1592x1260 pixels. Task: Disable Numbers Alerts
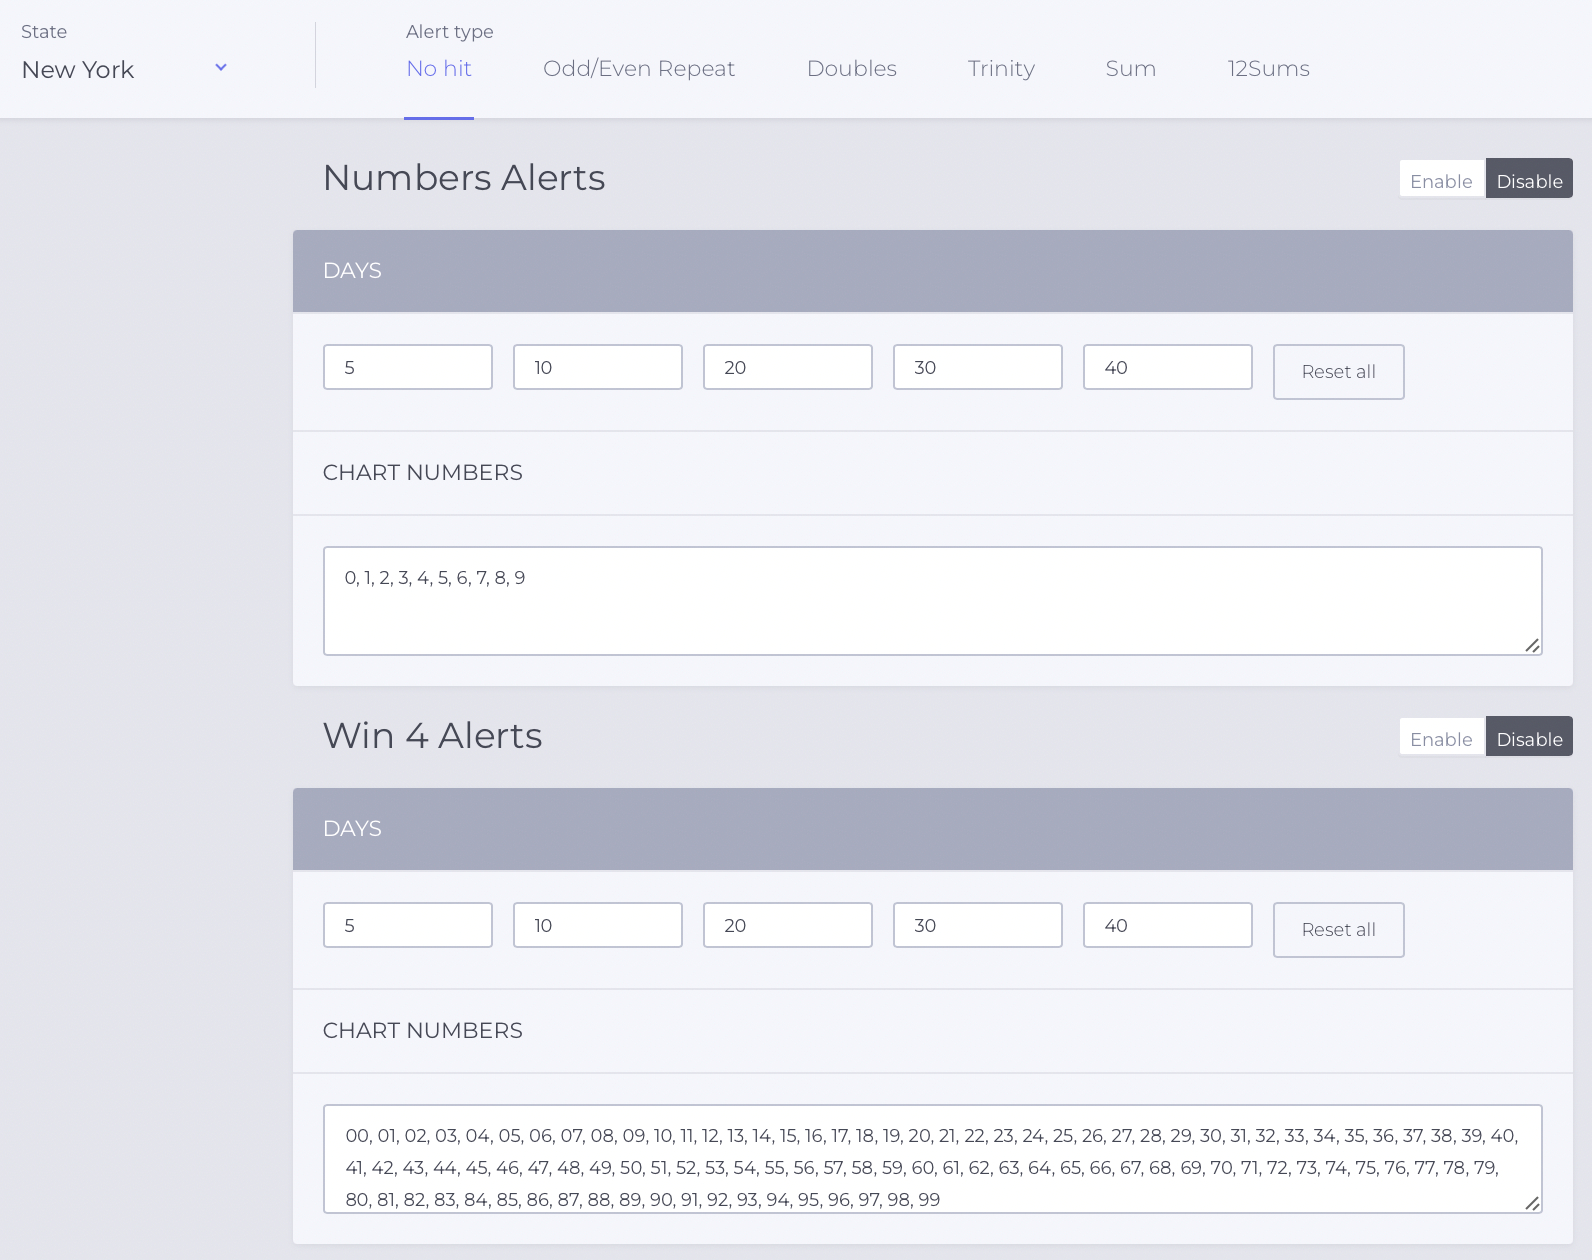[1529, 179]
